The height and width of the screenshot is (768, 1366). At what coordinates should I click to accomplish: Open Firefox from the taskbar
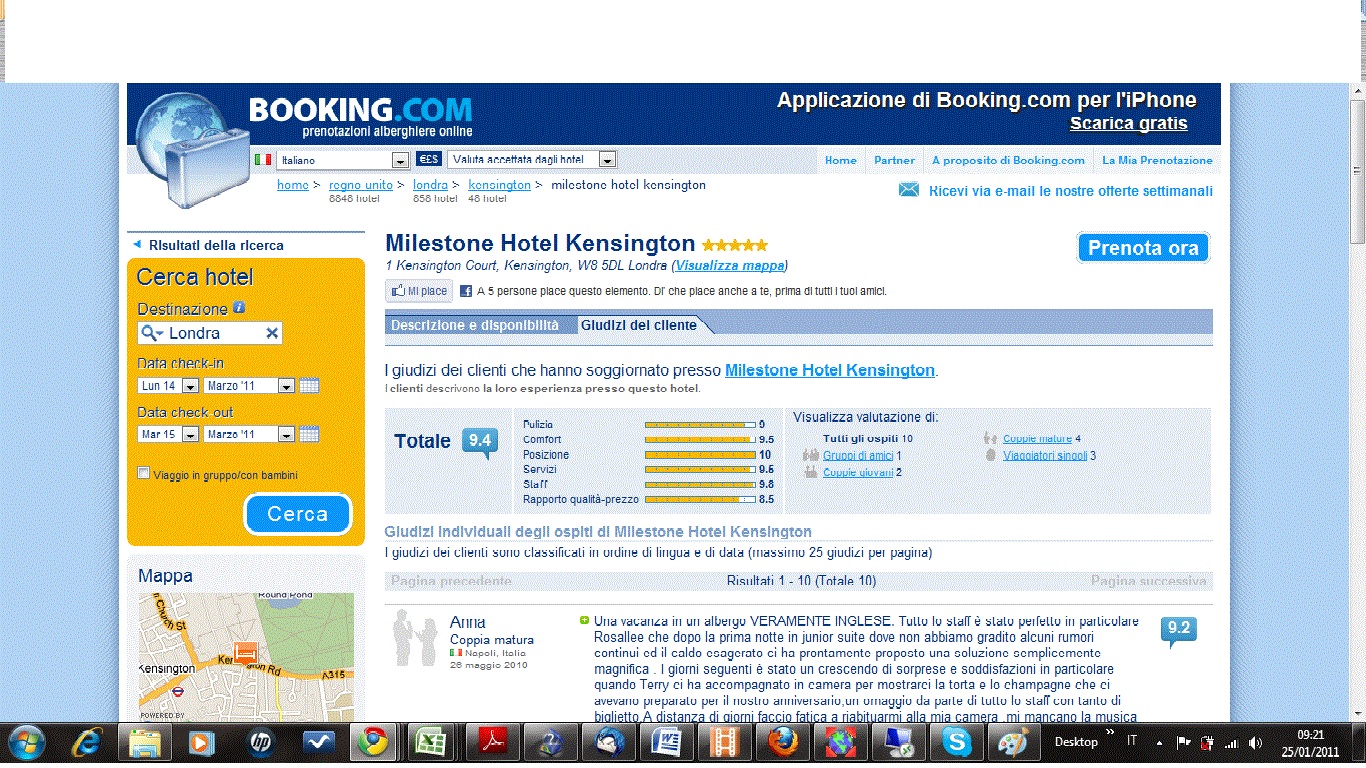[782, 743]
